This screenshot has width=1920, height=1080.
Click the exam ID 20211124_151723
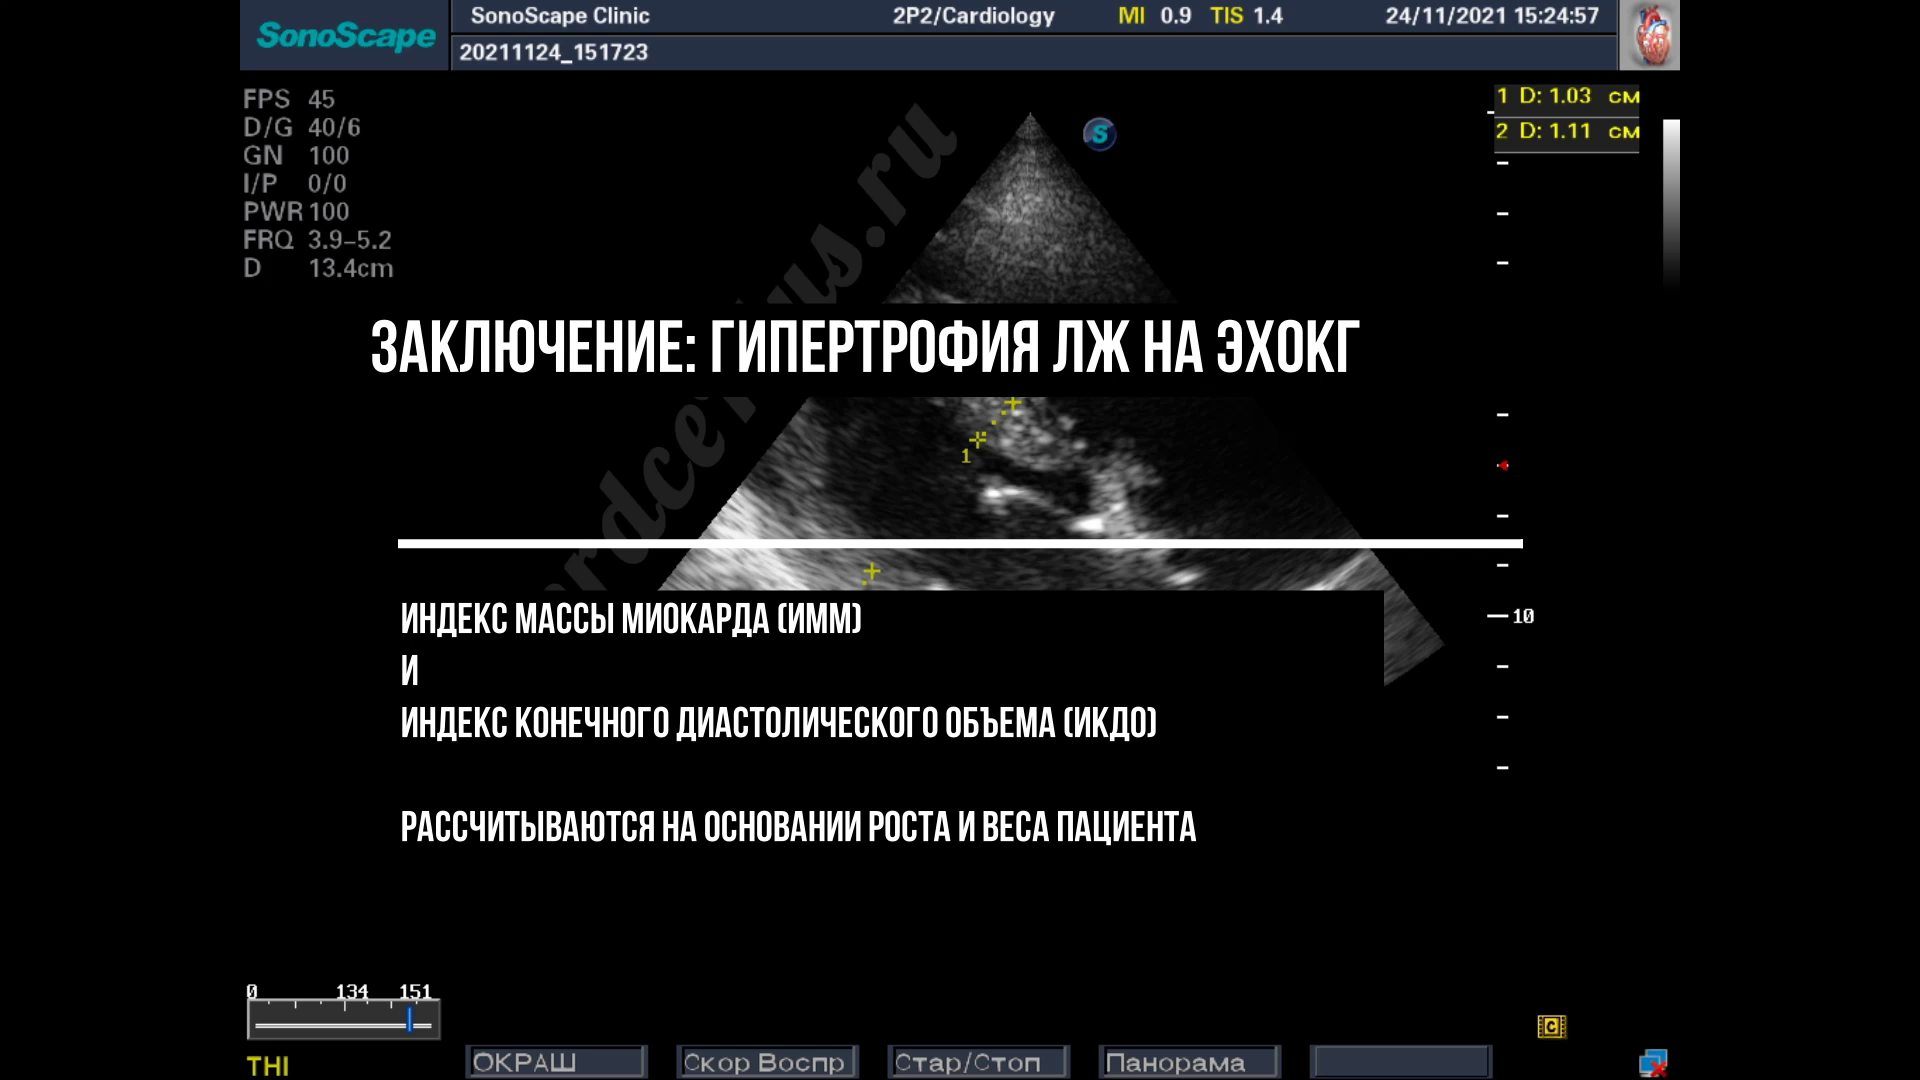point(554,52)
